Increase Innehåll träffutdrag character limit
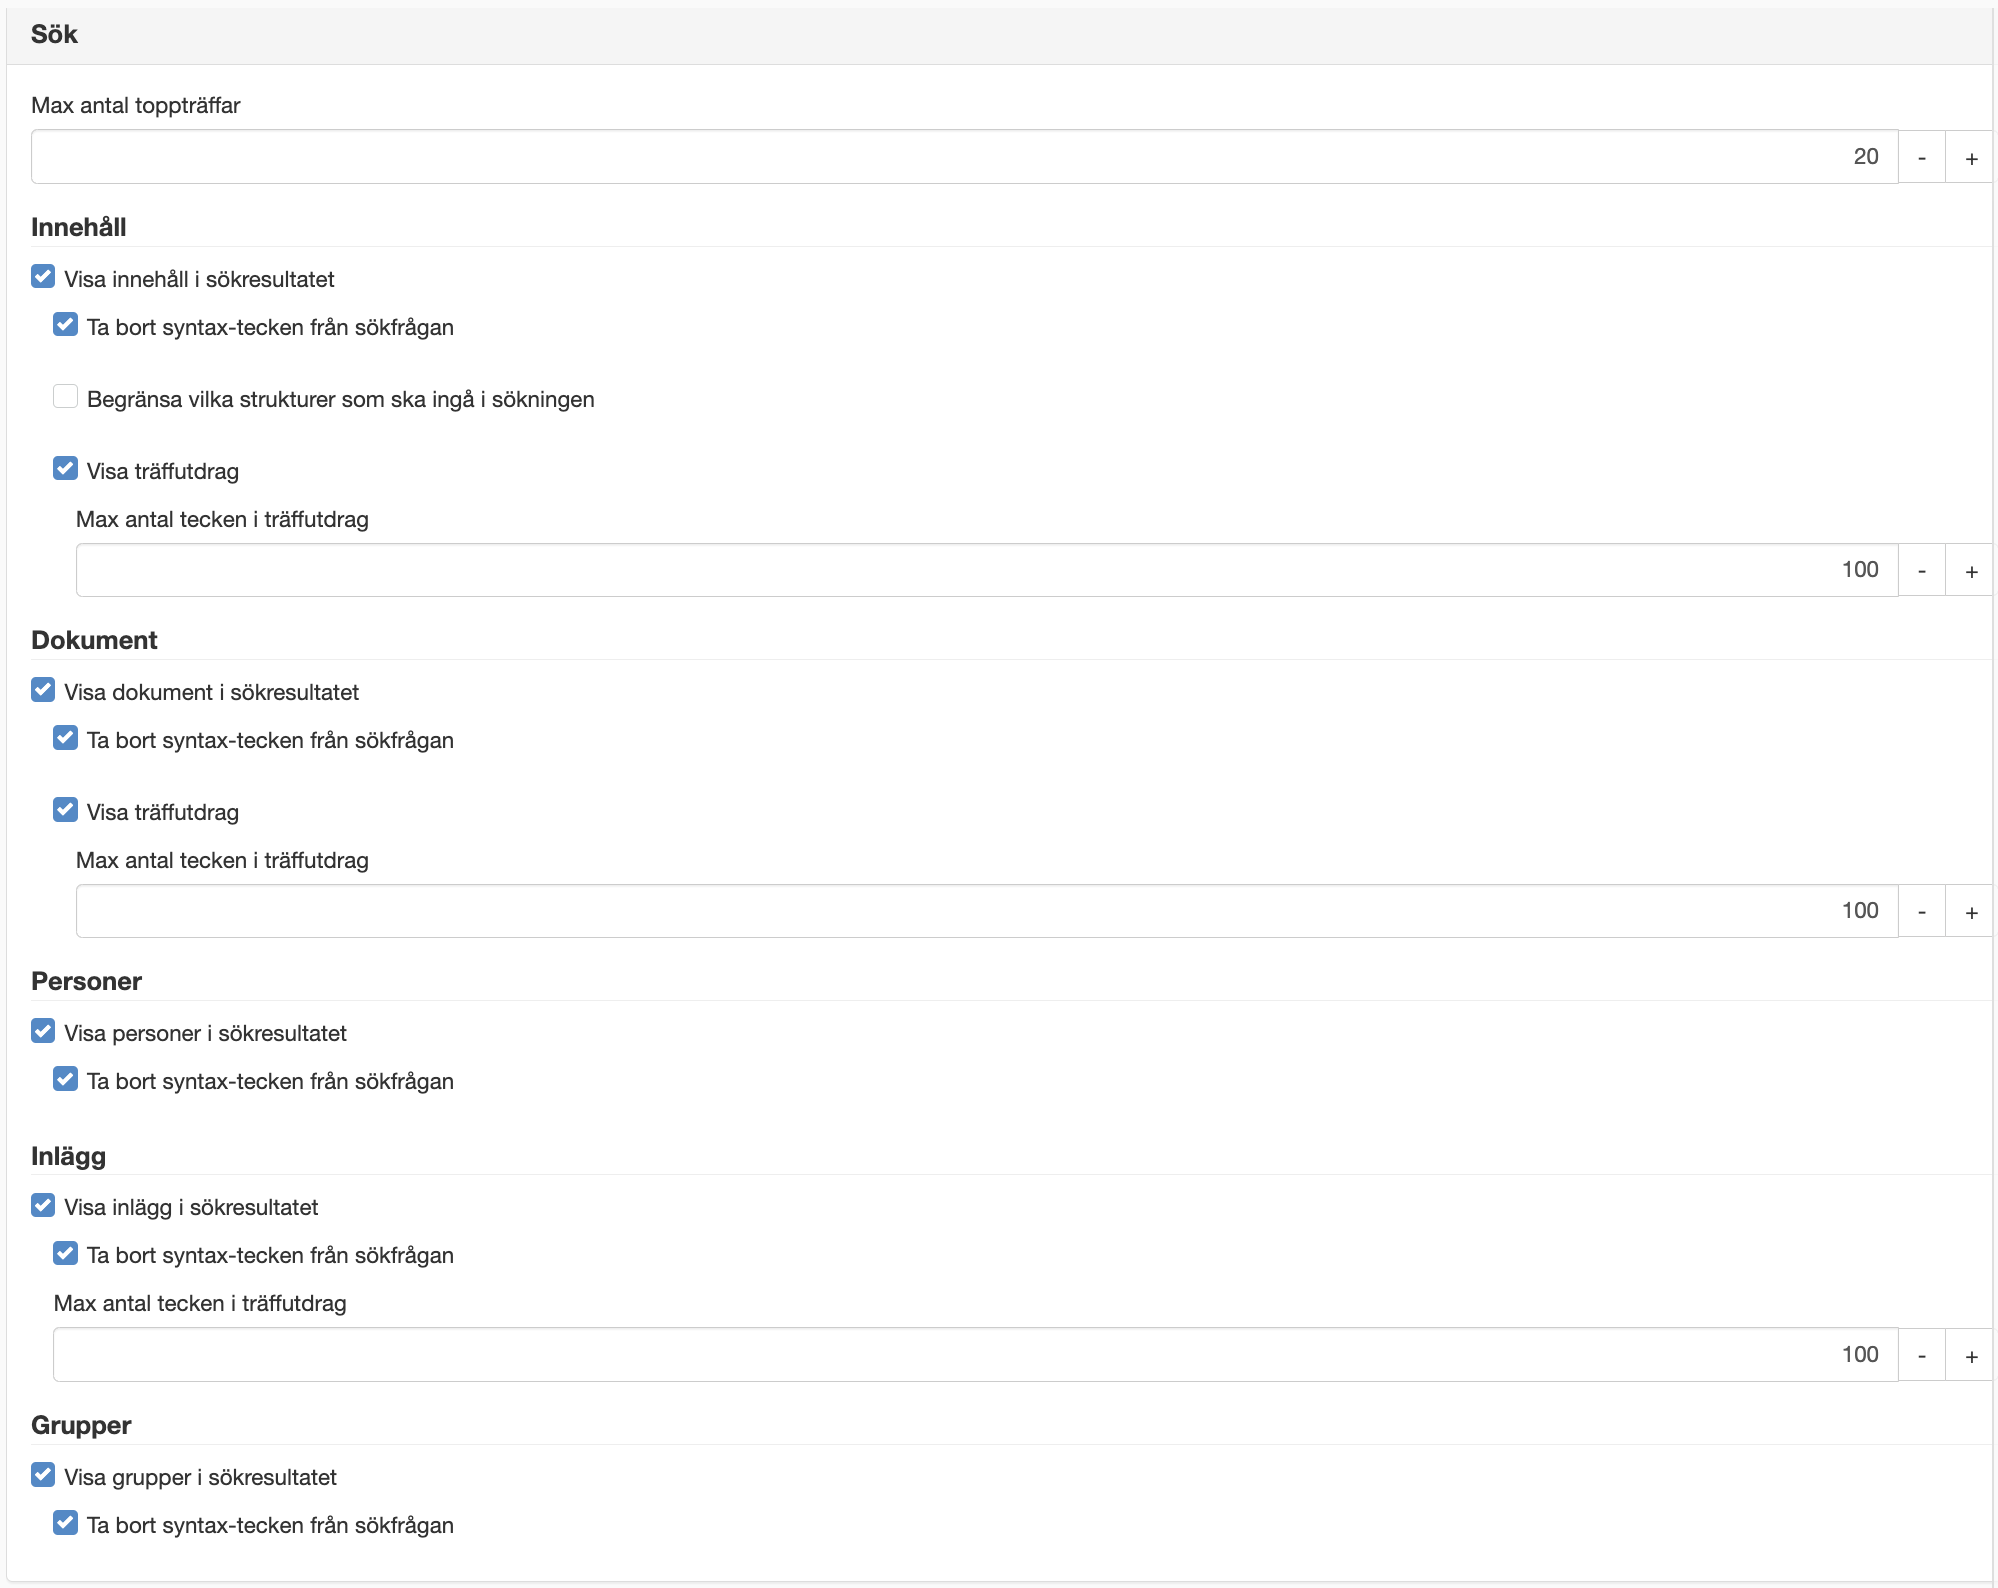 point(1970,570)
